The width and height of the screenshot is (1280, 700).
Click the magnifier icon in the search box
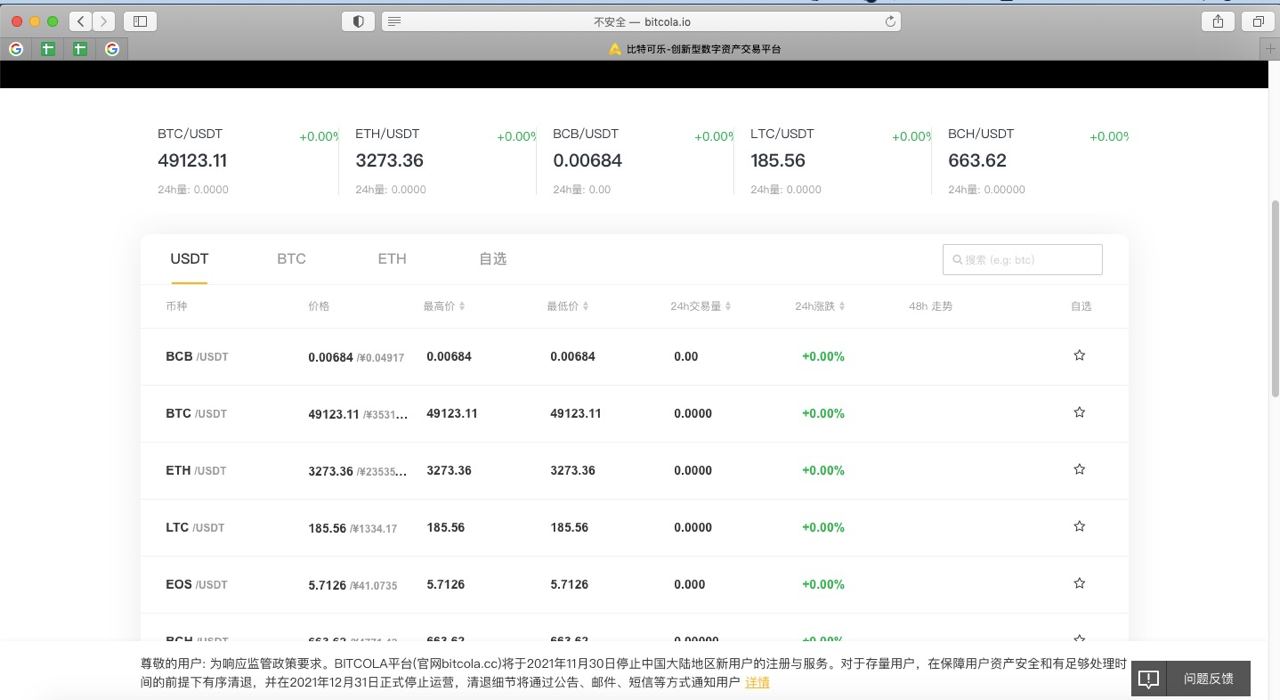(957, 260)
